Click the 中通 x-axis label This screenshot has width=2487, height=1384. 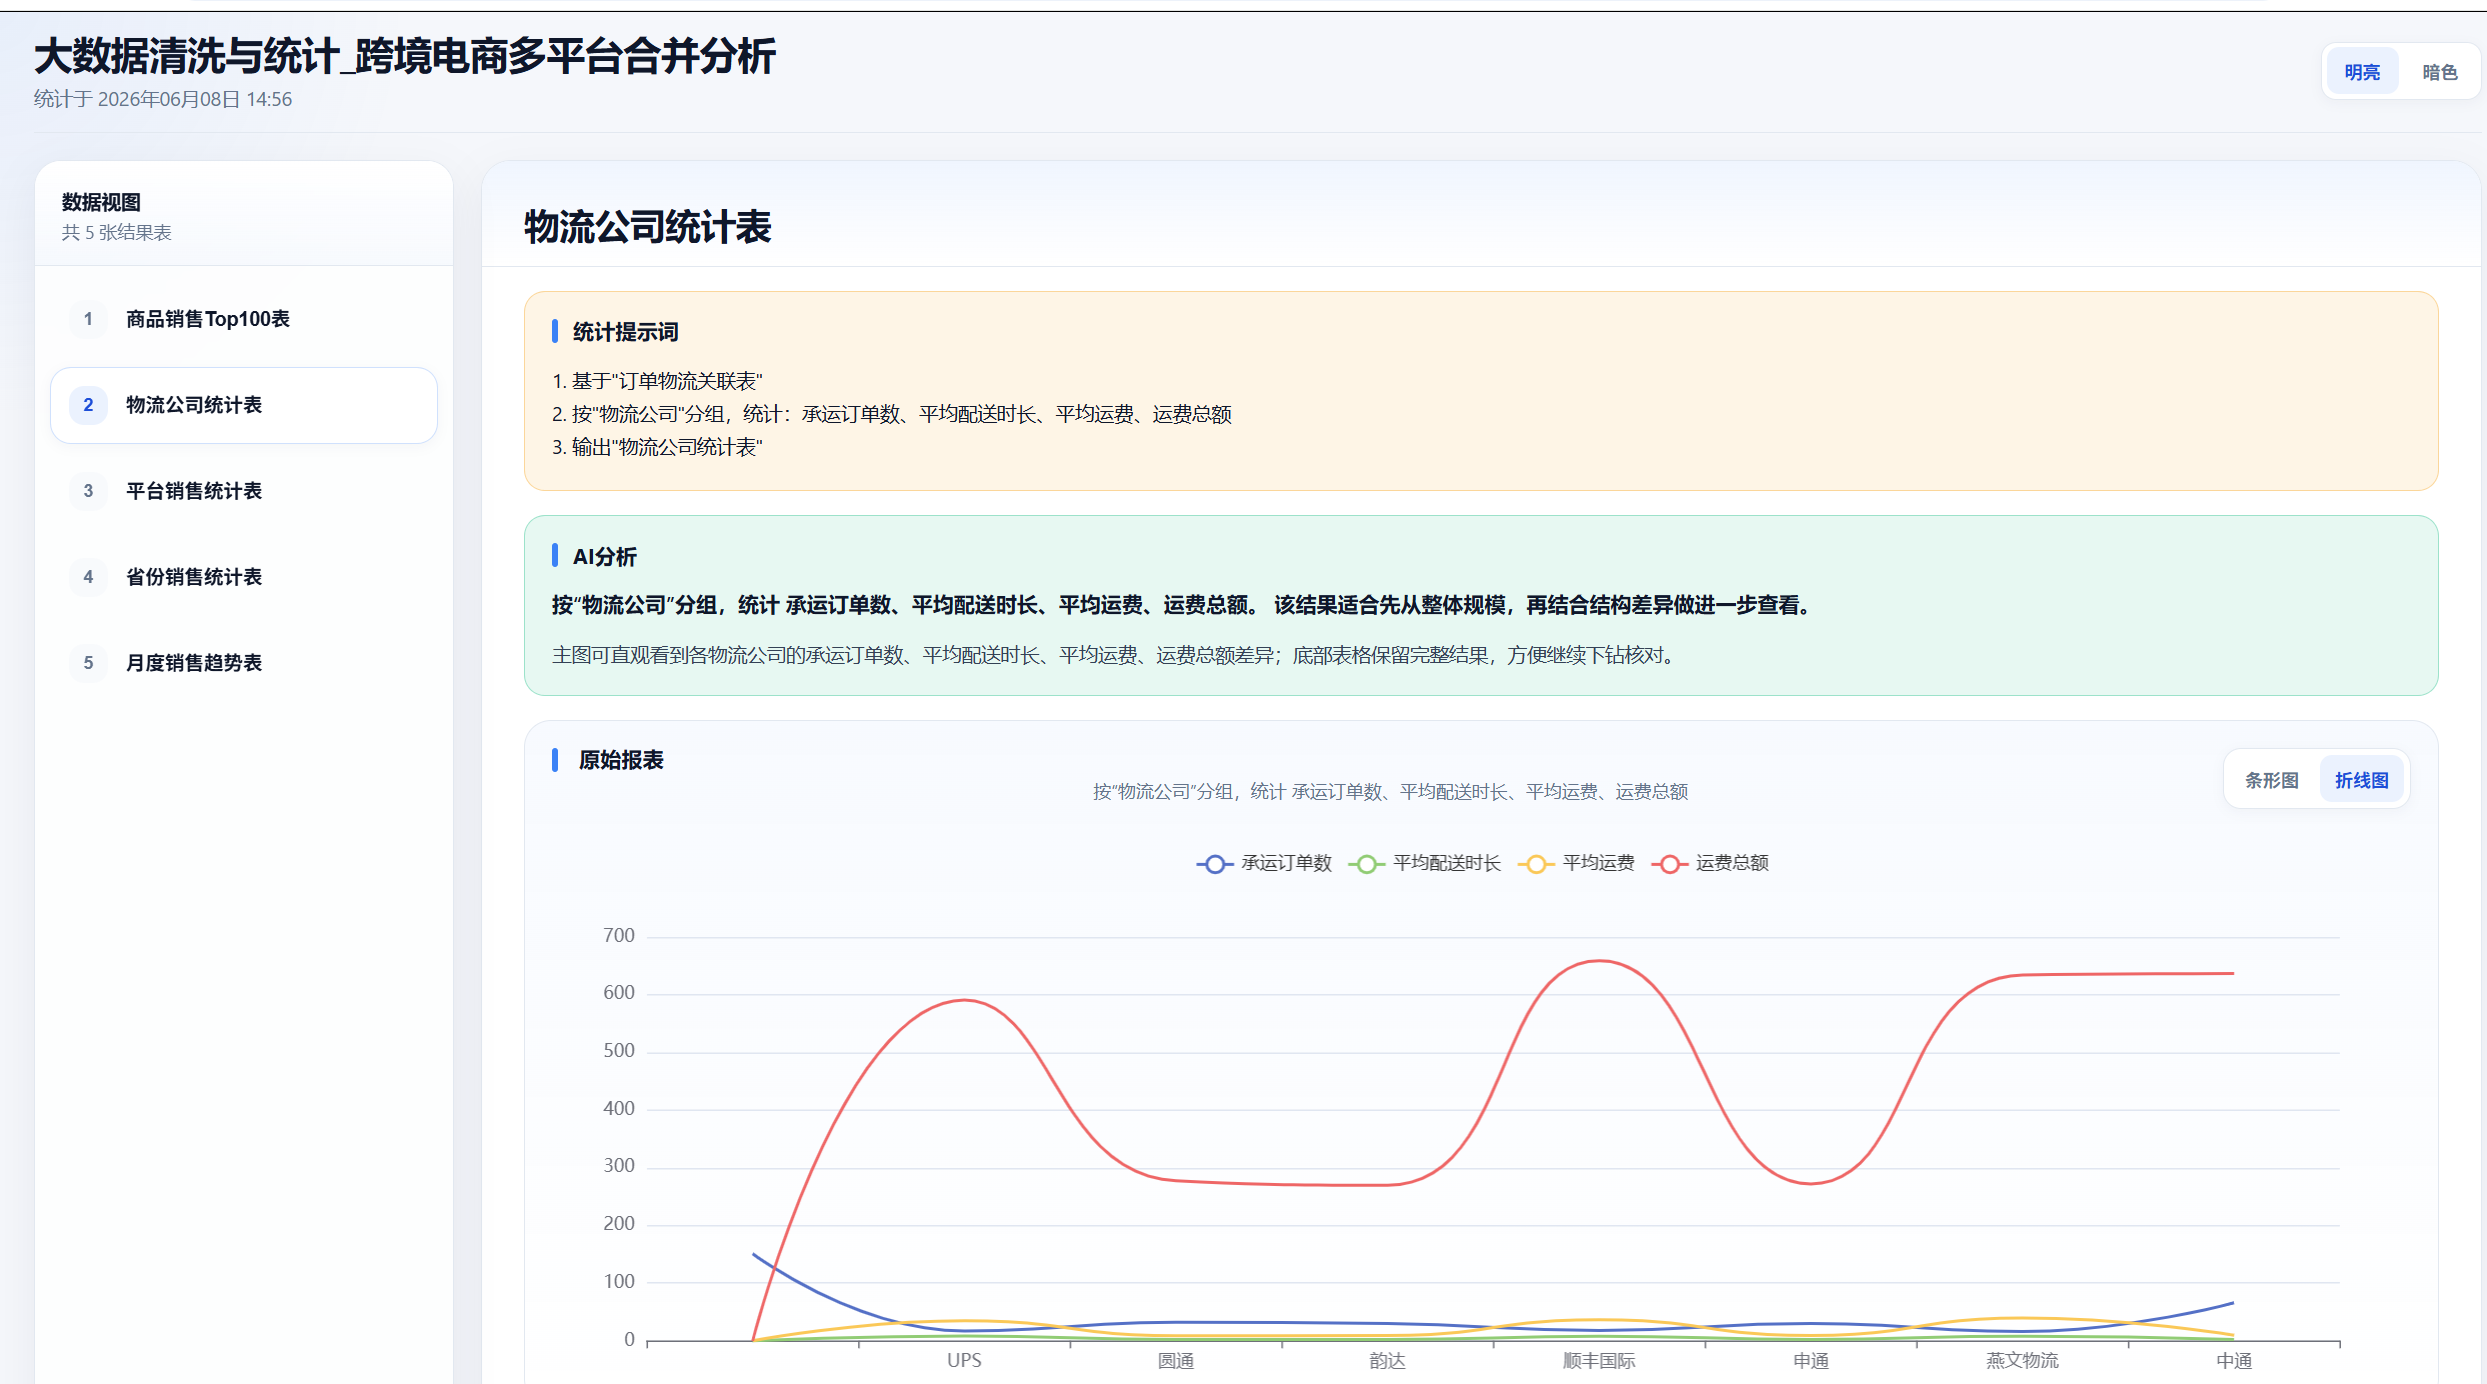click(2234, 1361)
